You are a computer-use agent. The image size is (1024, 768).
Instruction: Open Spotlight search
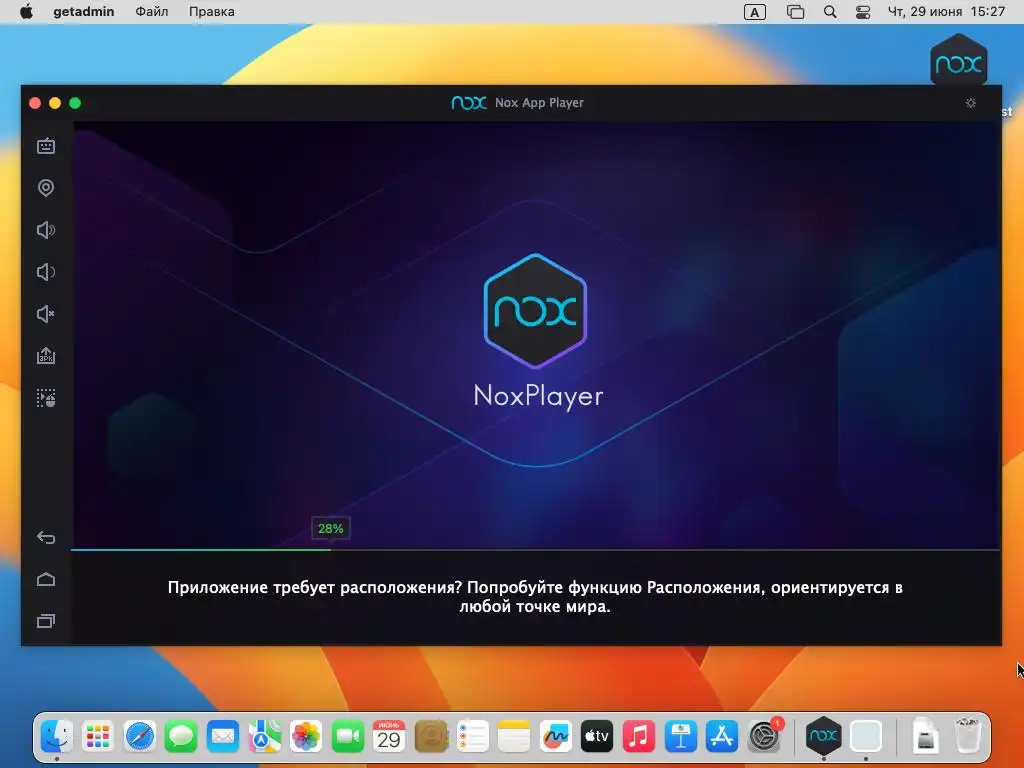pos(830,12)
